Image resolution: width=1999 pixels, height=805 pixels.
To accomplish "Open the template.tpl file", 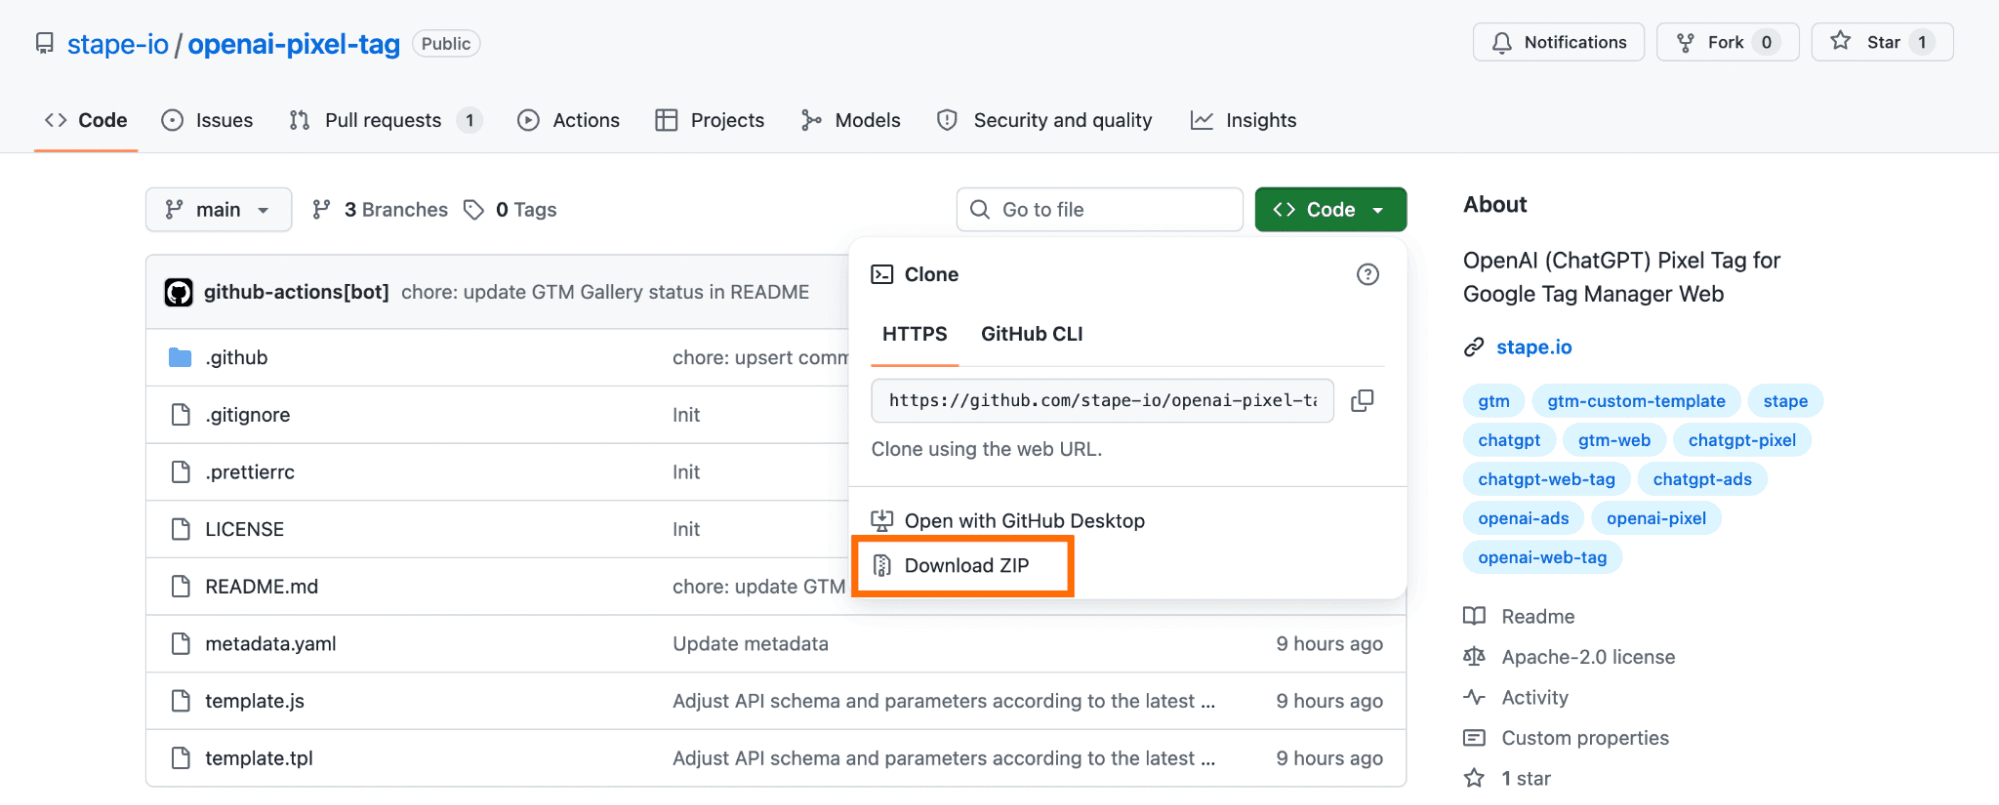I will [x=259, y=758].
